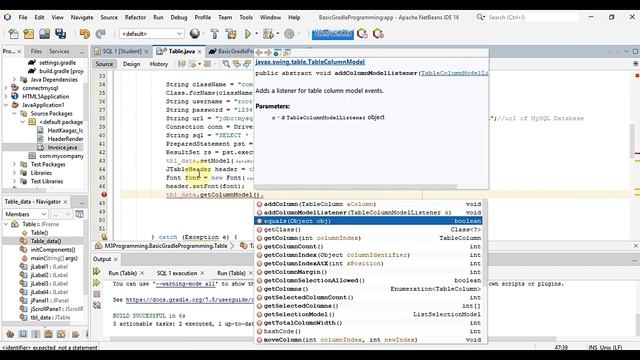
Task: Select Invoice.java in the Projects tree
Action: (62, 147)
